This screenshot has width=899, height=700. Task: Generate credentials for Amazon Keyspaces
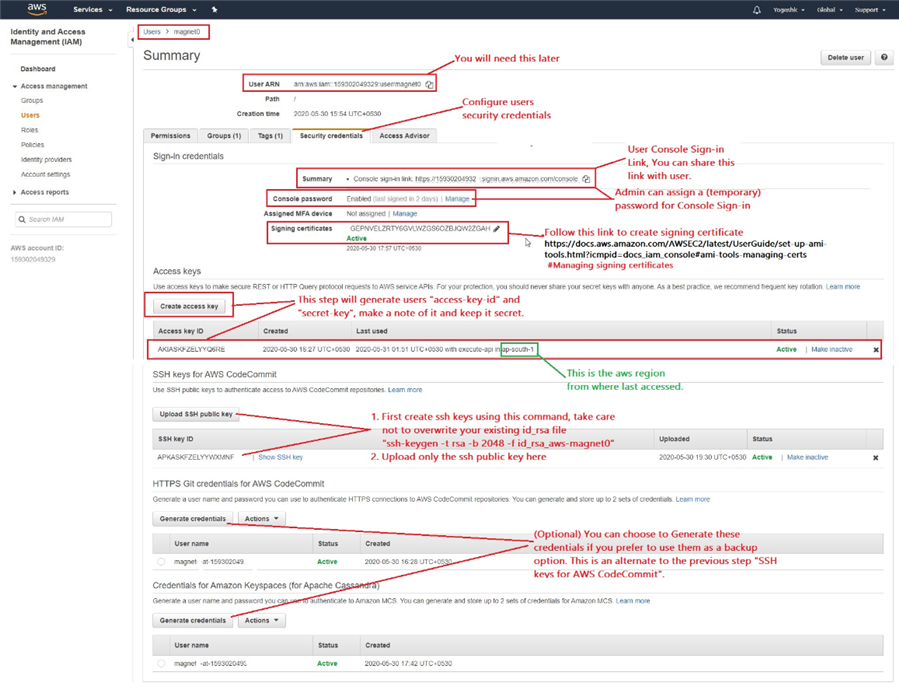click(193, 620)
